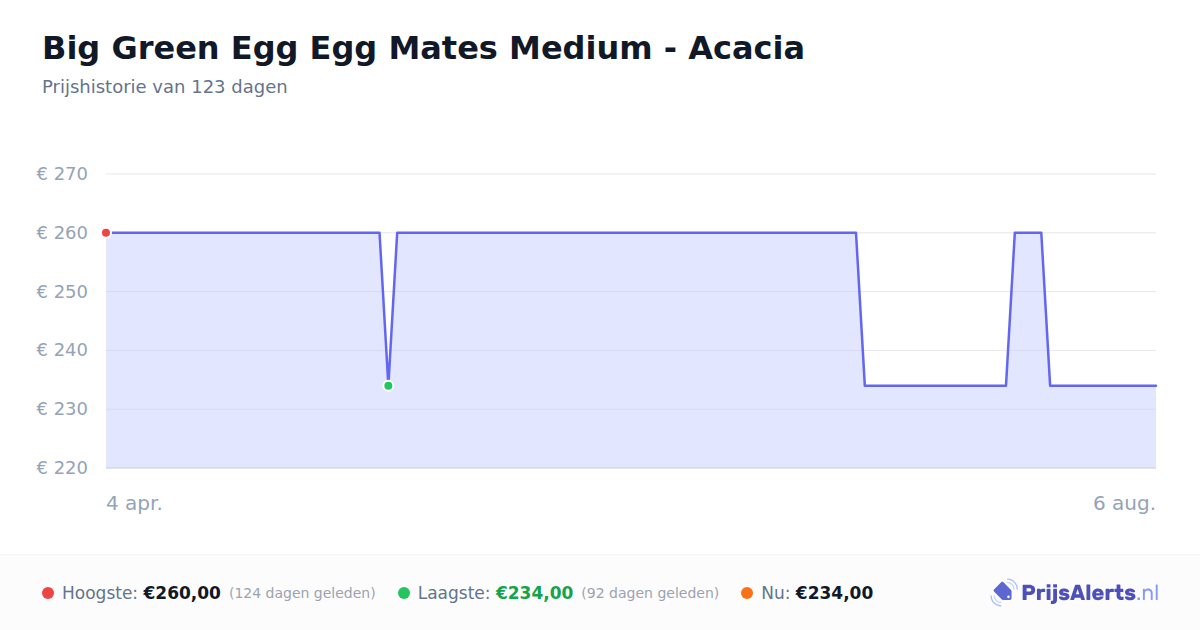
Task: Click the orange Nu legend dot
Action: tap(747, 593)
